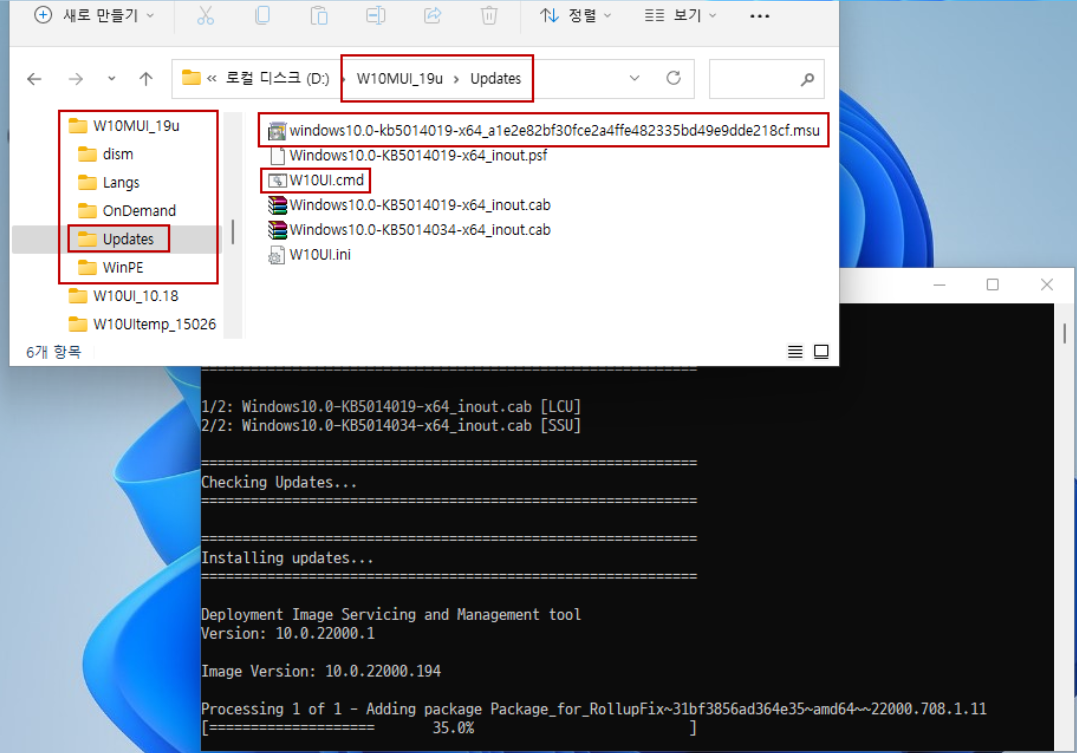Image resolution: width=1077 pixels, height=753 pixels.
Task: Expand recent locations chevron
Action: click(111, 79)
